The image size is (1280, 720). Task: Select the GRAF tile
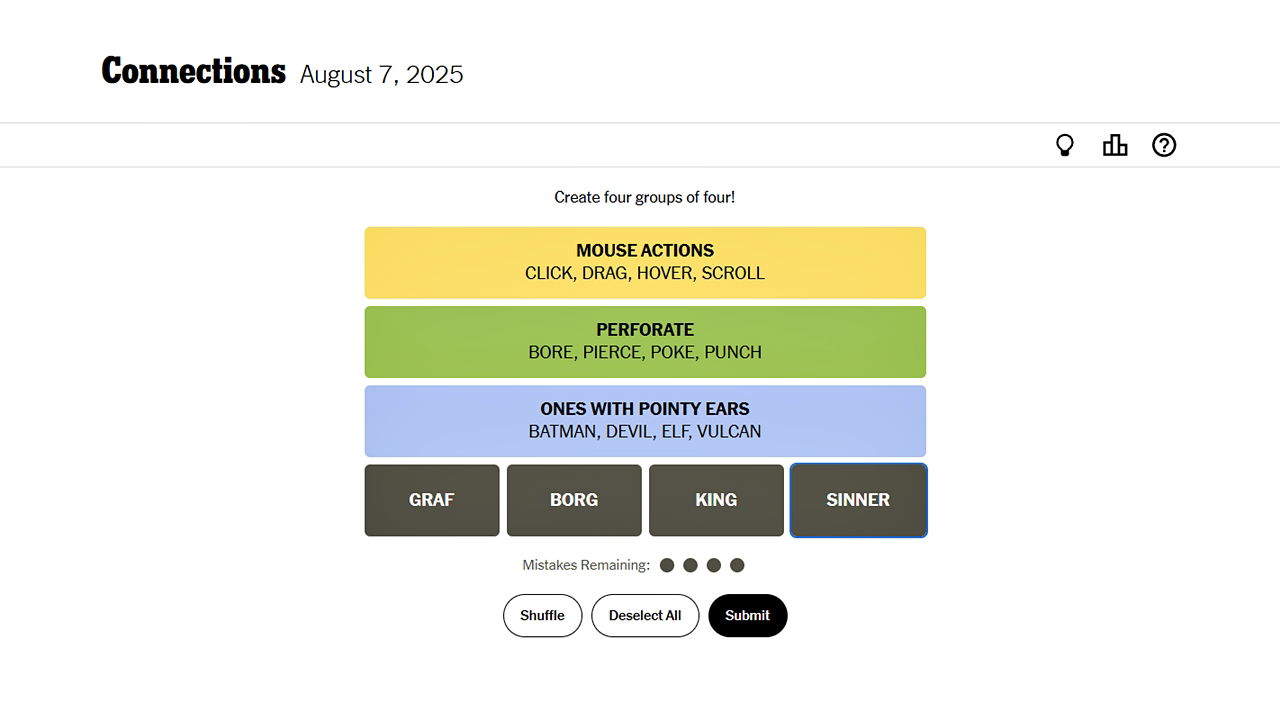[x=432, y=500]
